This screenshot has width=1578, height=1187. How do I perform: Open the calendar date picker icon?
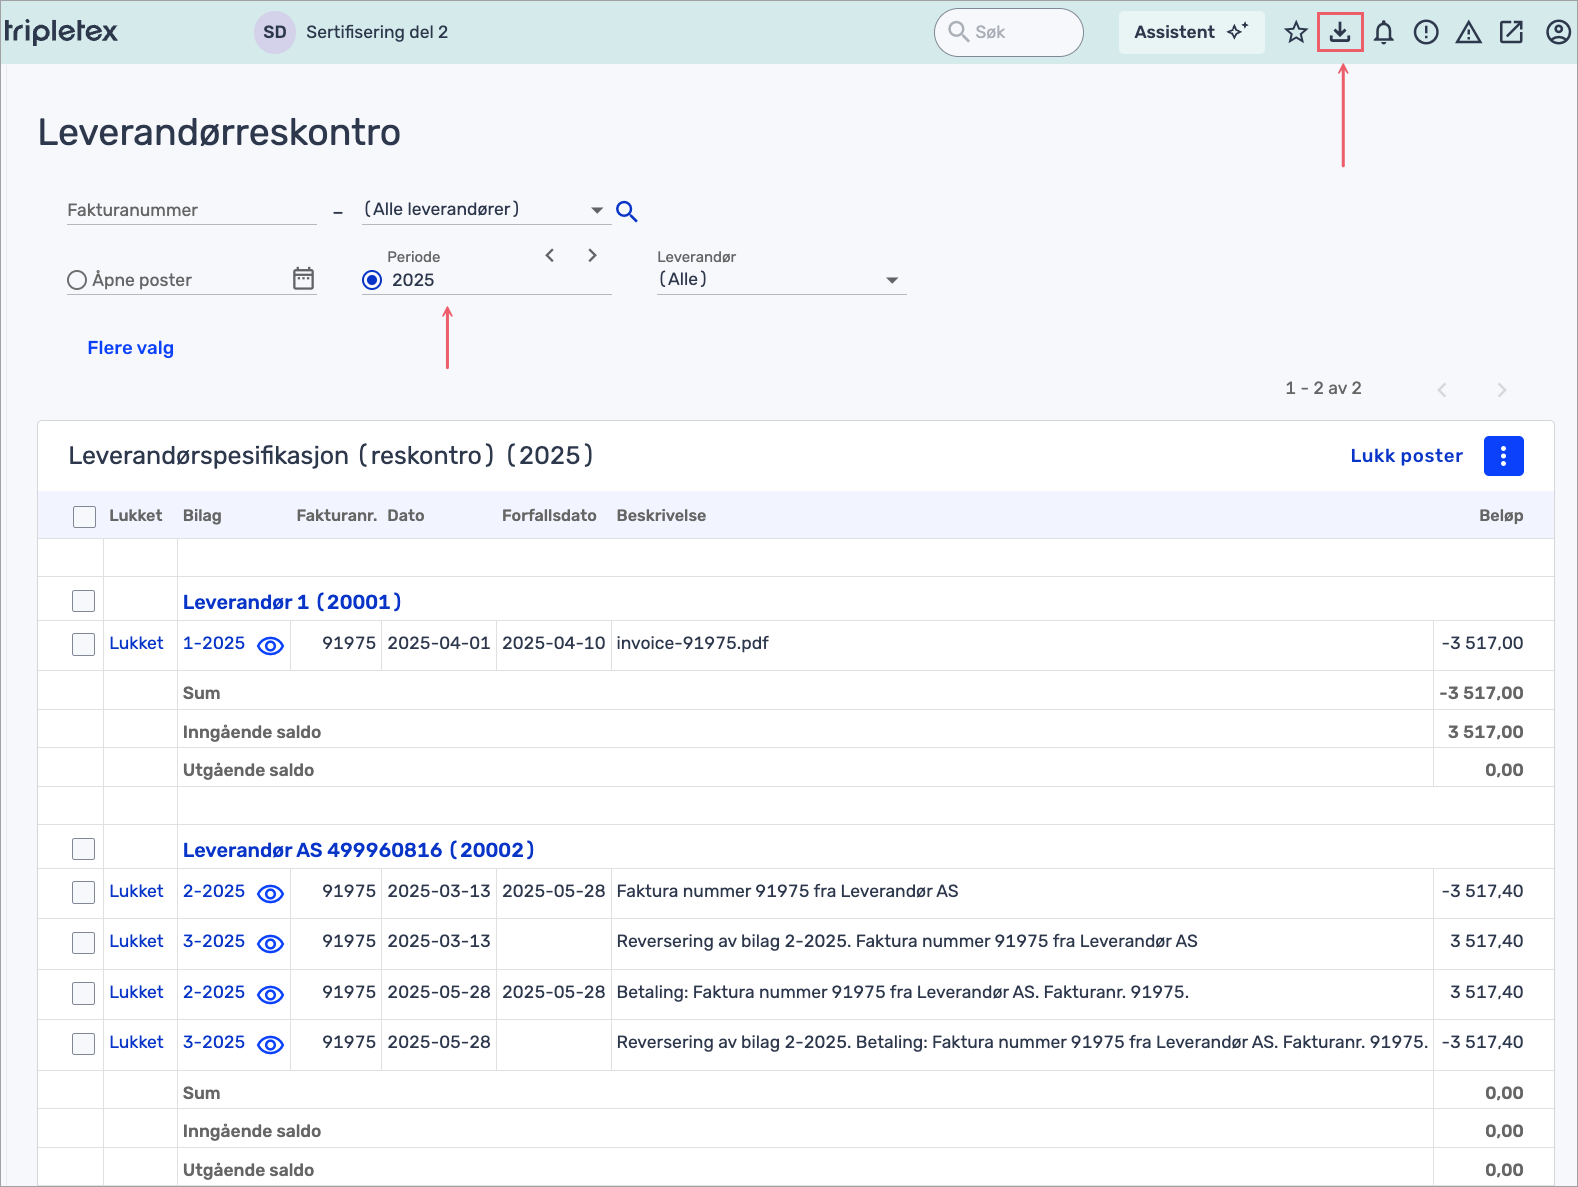303,279
